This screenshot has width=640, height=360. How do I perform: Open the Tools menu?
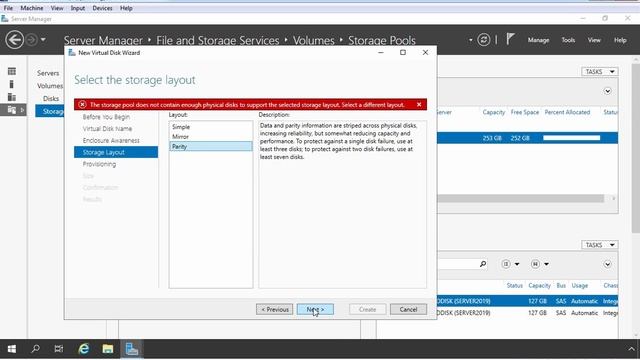pyautogui.click(x=568, y=40)
